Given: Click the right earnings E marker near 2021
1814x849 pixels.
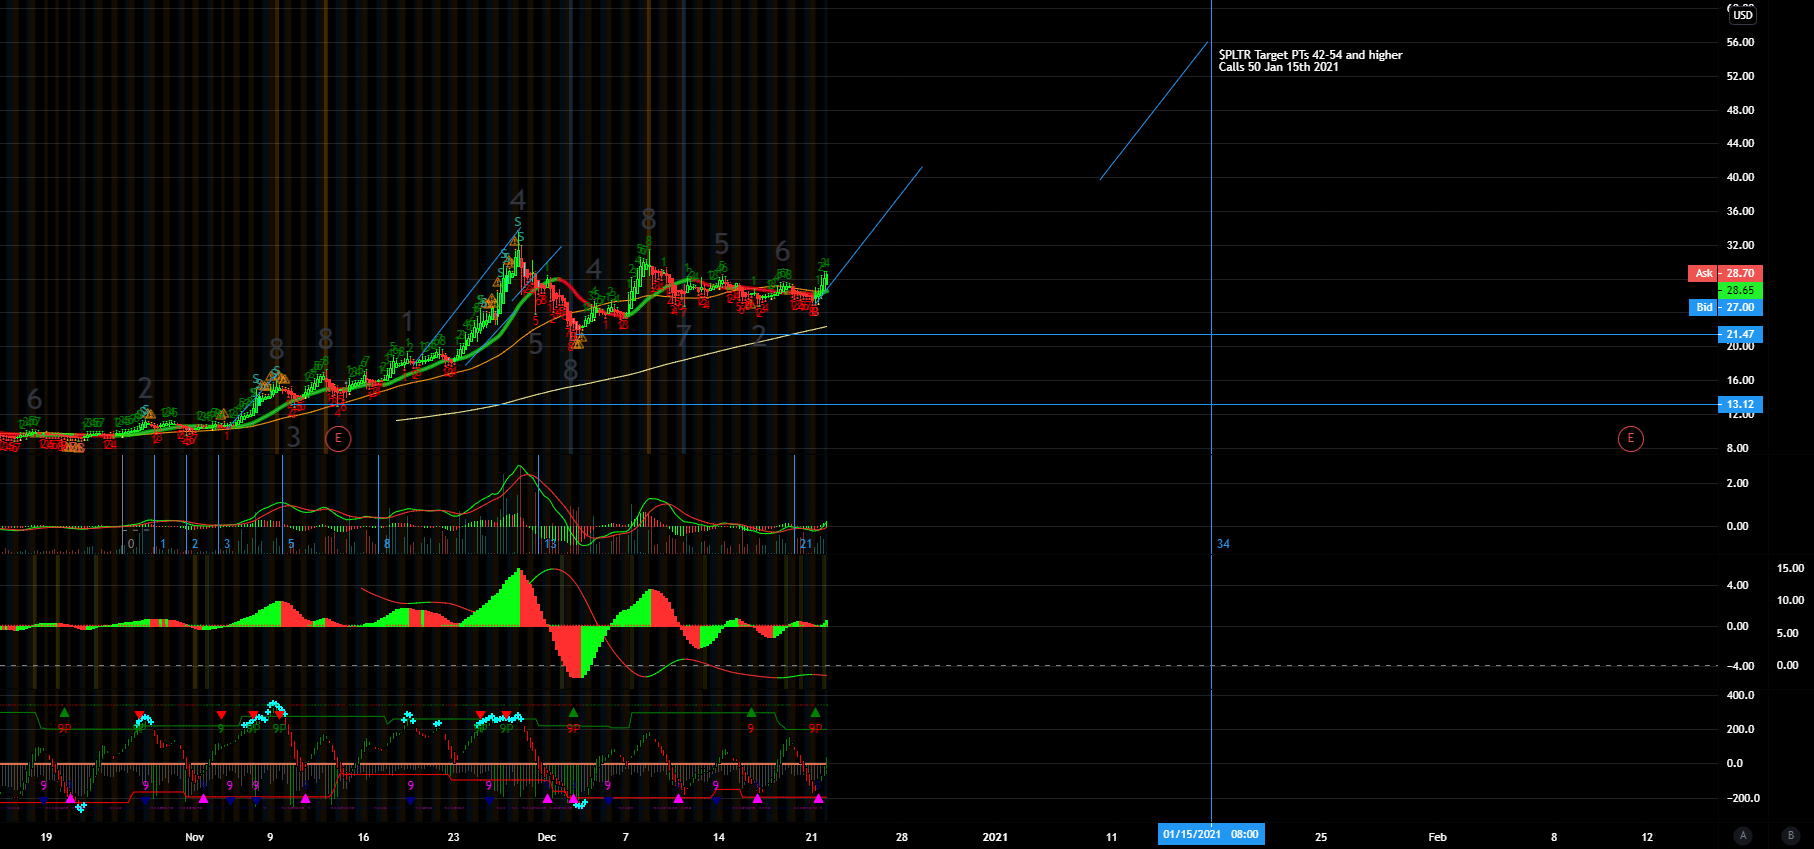Looking at the screenshot, I should tap(1630, 438).
